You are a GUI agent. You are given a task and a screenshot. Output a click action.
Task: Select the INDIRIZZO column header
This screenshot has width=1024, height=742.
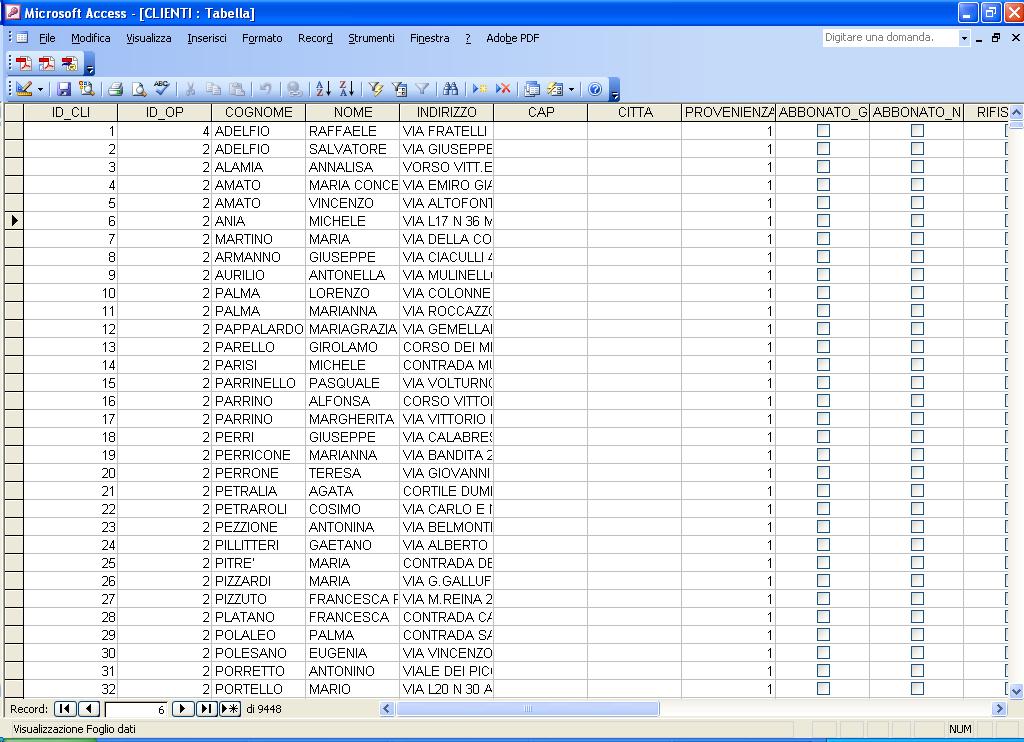click(x=447, y=112)
